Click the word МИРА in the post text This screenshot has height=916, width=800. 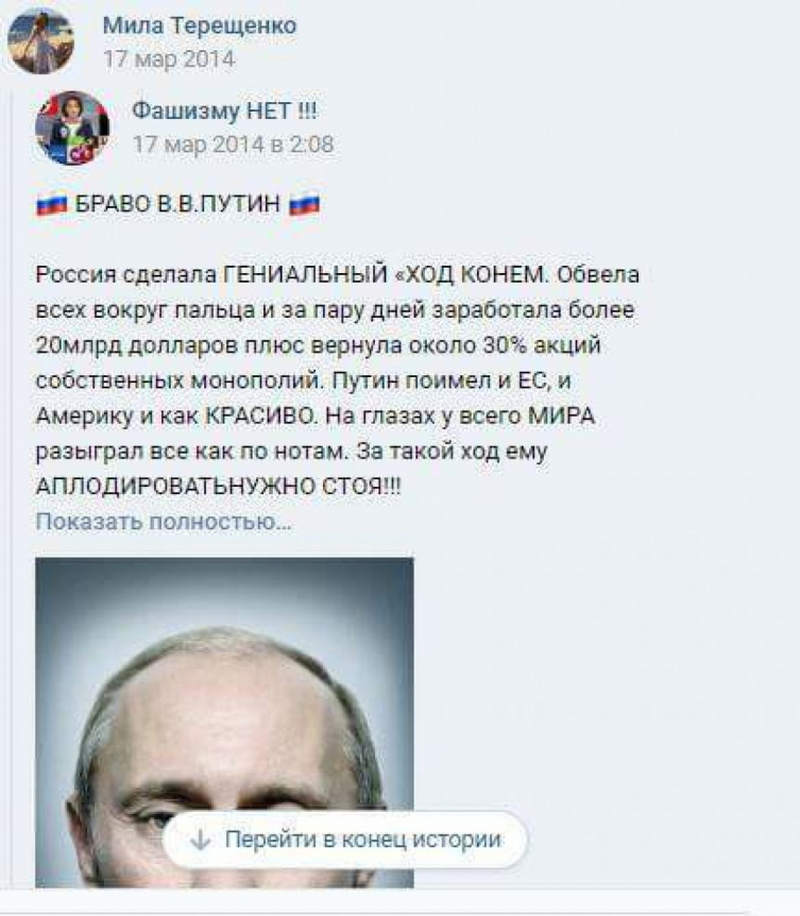tap(562, 416)
